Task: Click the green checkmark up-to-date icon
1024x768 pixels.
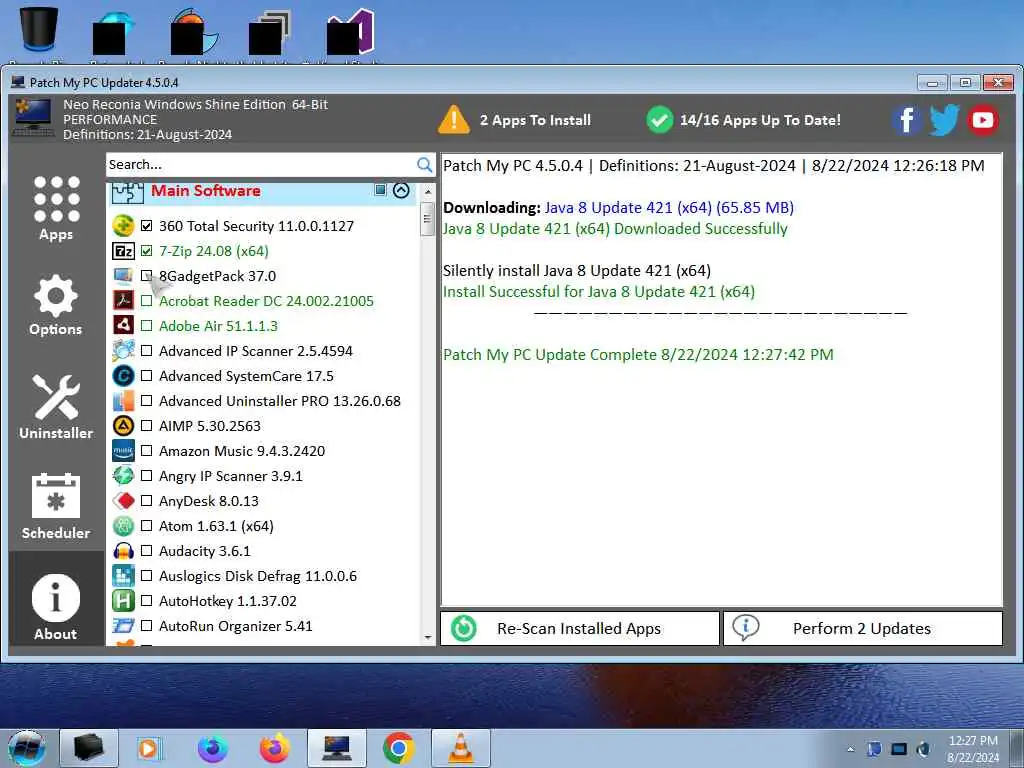Action: (x=660, y=120)
